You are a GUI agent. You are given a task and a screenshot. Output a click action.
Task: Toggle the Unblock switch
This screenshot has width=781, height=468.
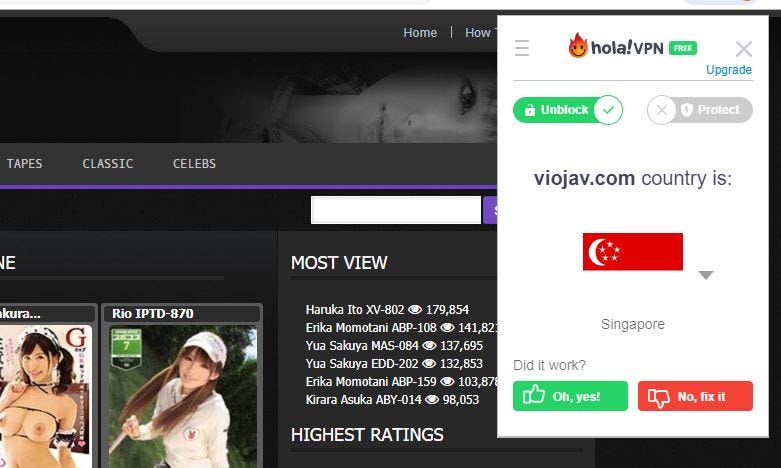click(x=568, y=110)
